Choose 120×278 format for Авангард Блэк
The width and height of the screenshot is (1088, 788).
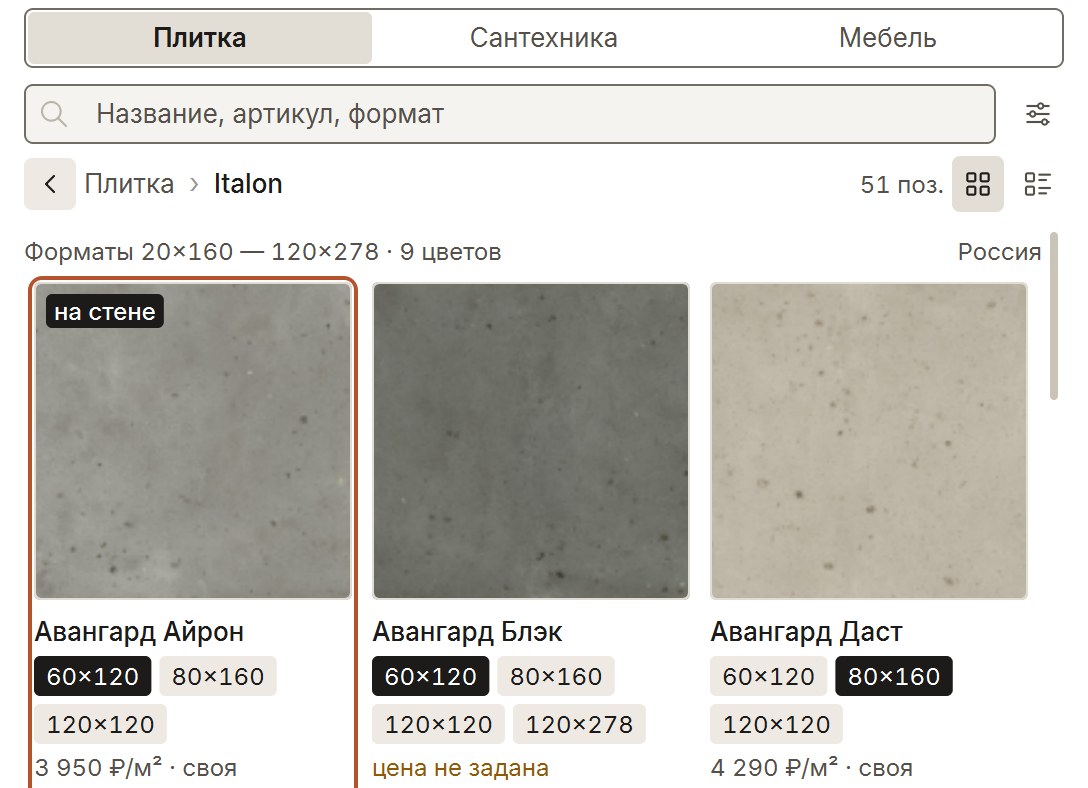pos(579,724)
